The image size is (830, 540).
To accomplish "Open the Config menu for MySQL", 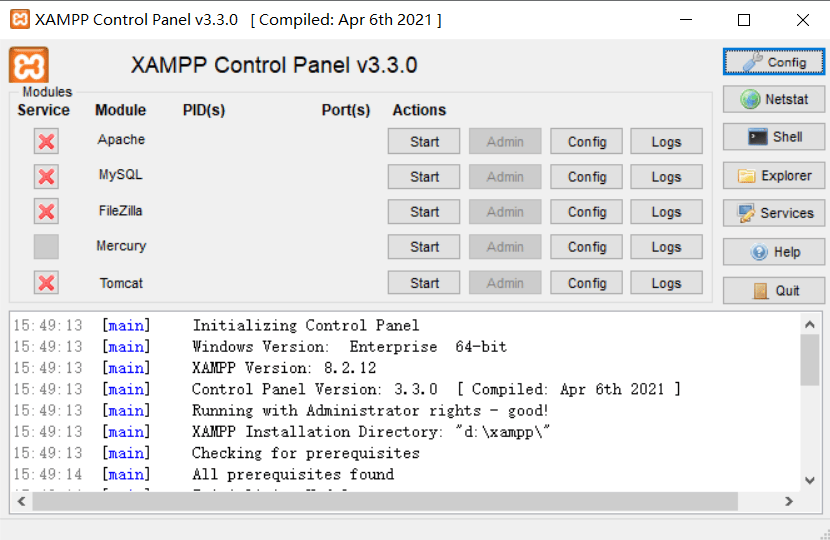I will point(587,177).
